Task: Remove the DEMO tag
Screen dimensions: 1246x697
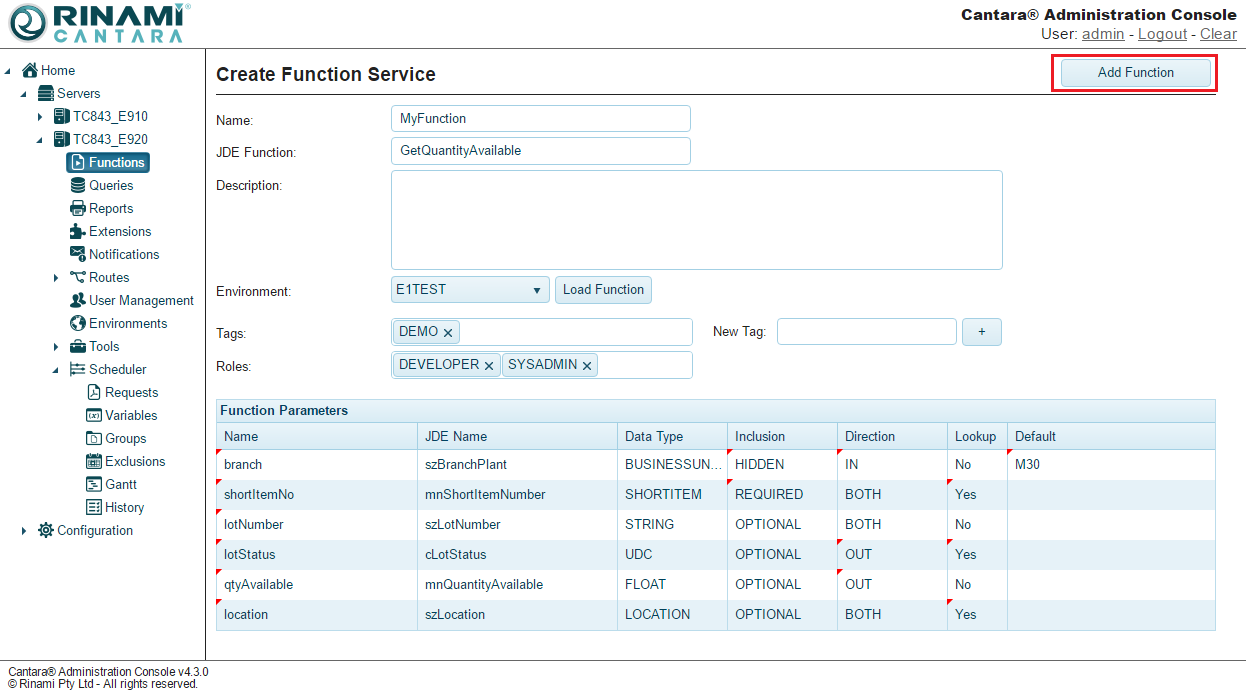Action: click(x=448, y=333)
